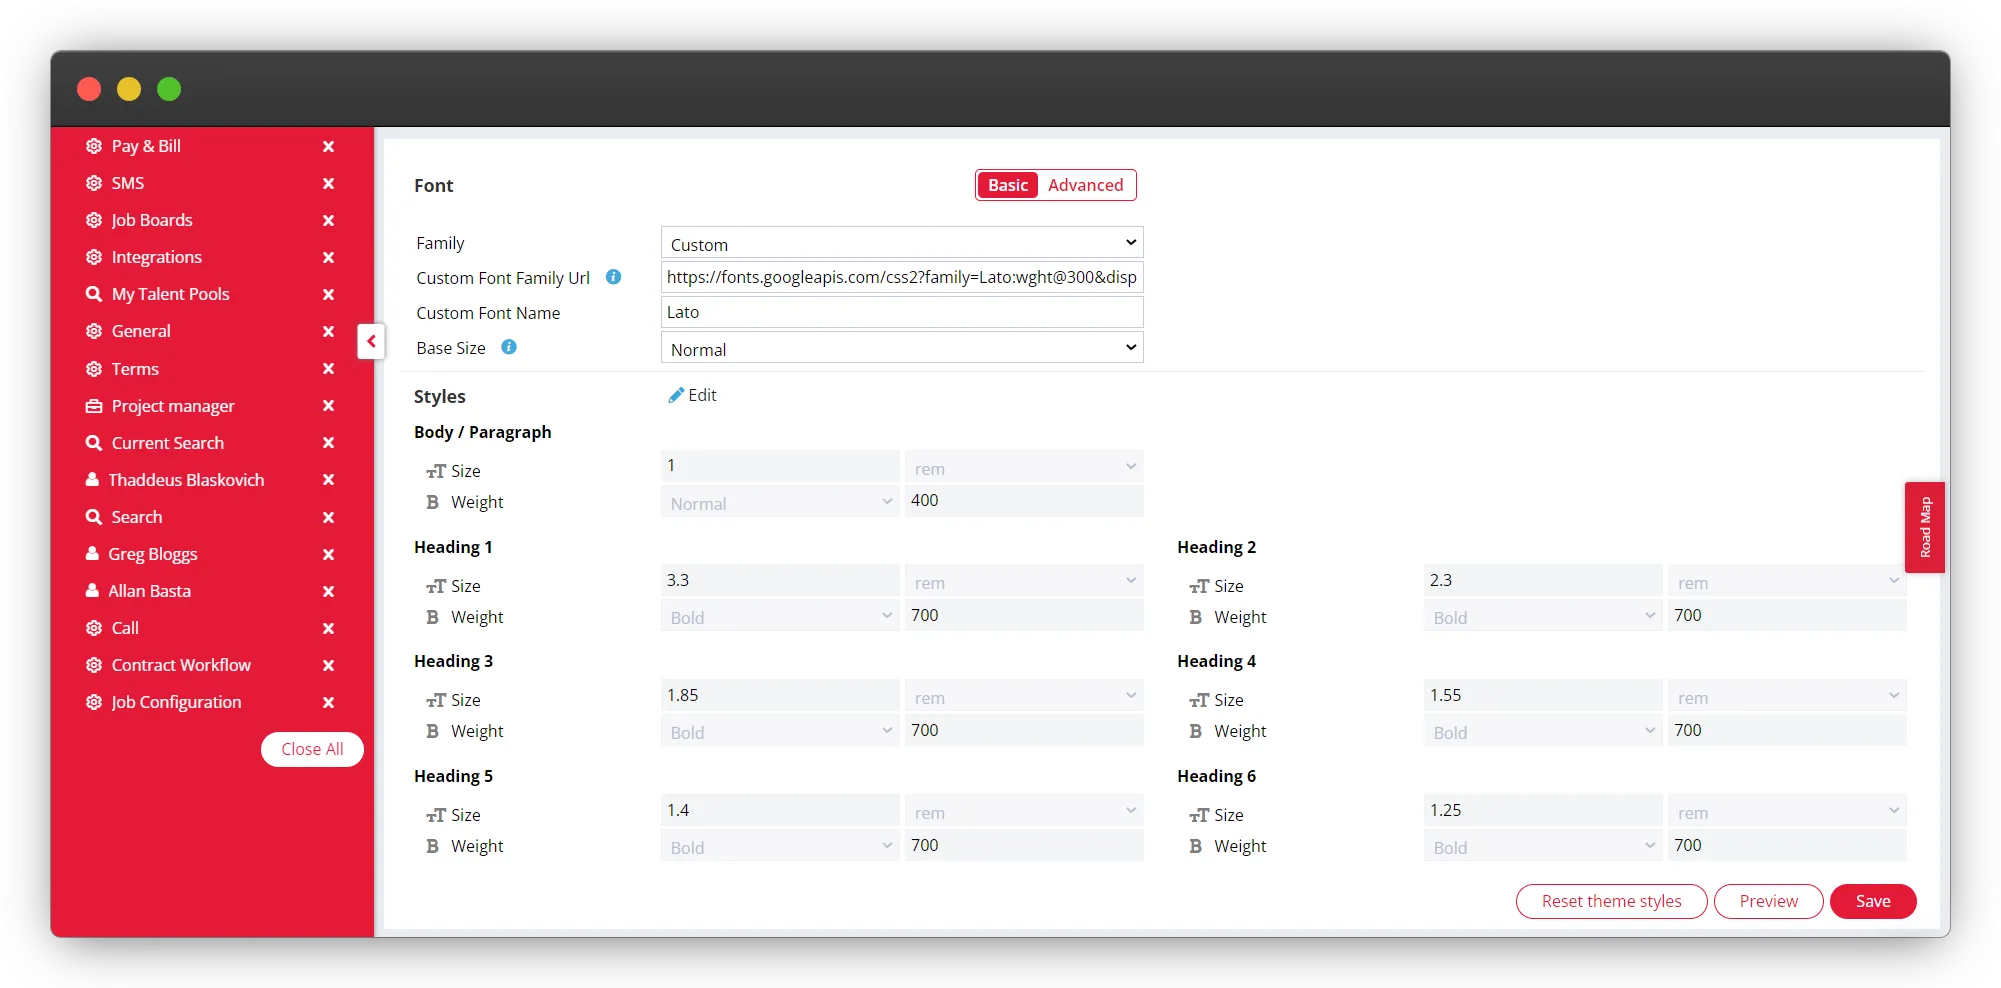Click the SMS gear icon
Viewport: 2001px width, 988px height.
pos(94,183)
